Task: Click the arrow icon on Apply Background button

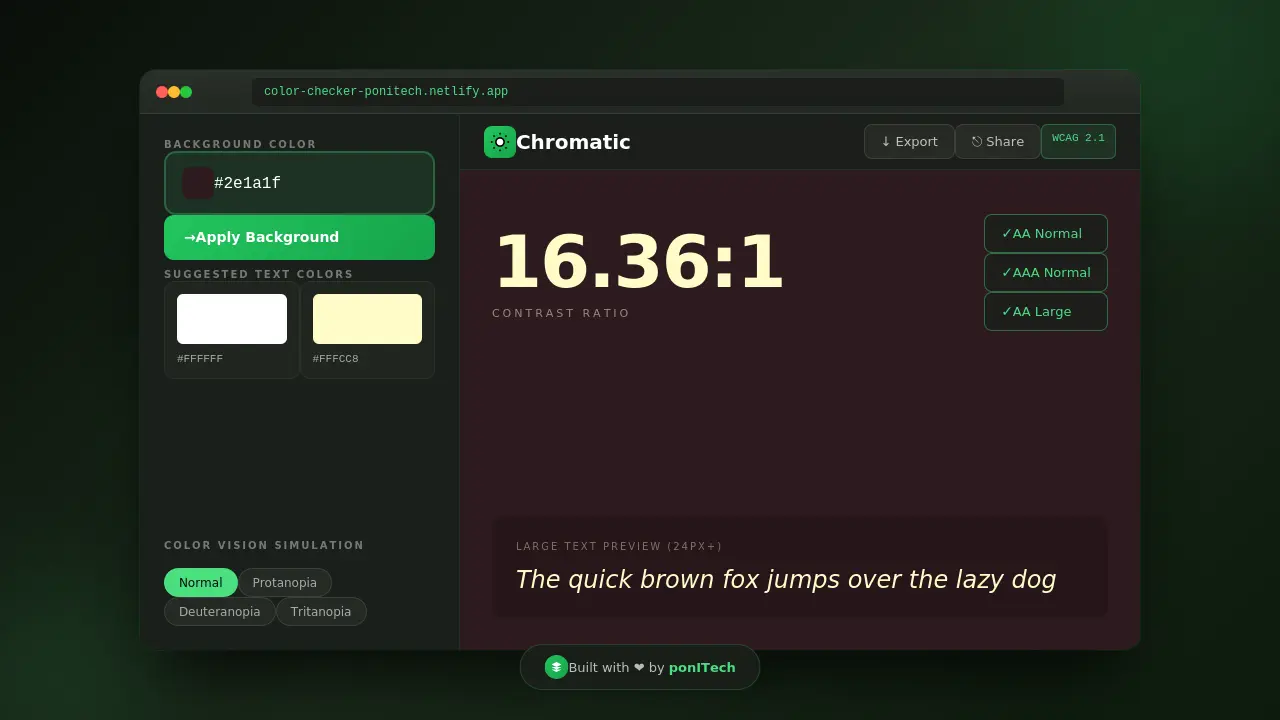Action: point(189,237)
